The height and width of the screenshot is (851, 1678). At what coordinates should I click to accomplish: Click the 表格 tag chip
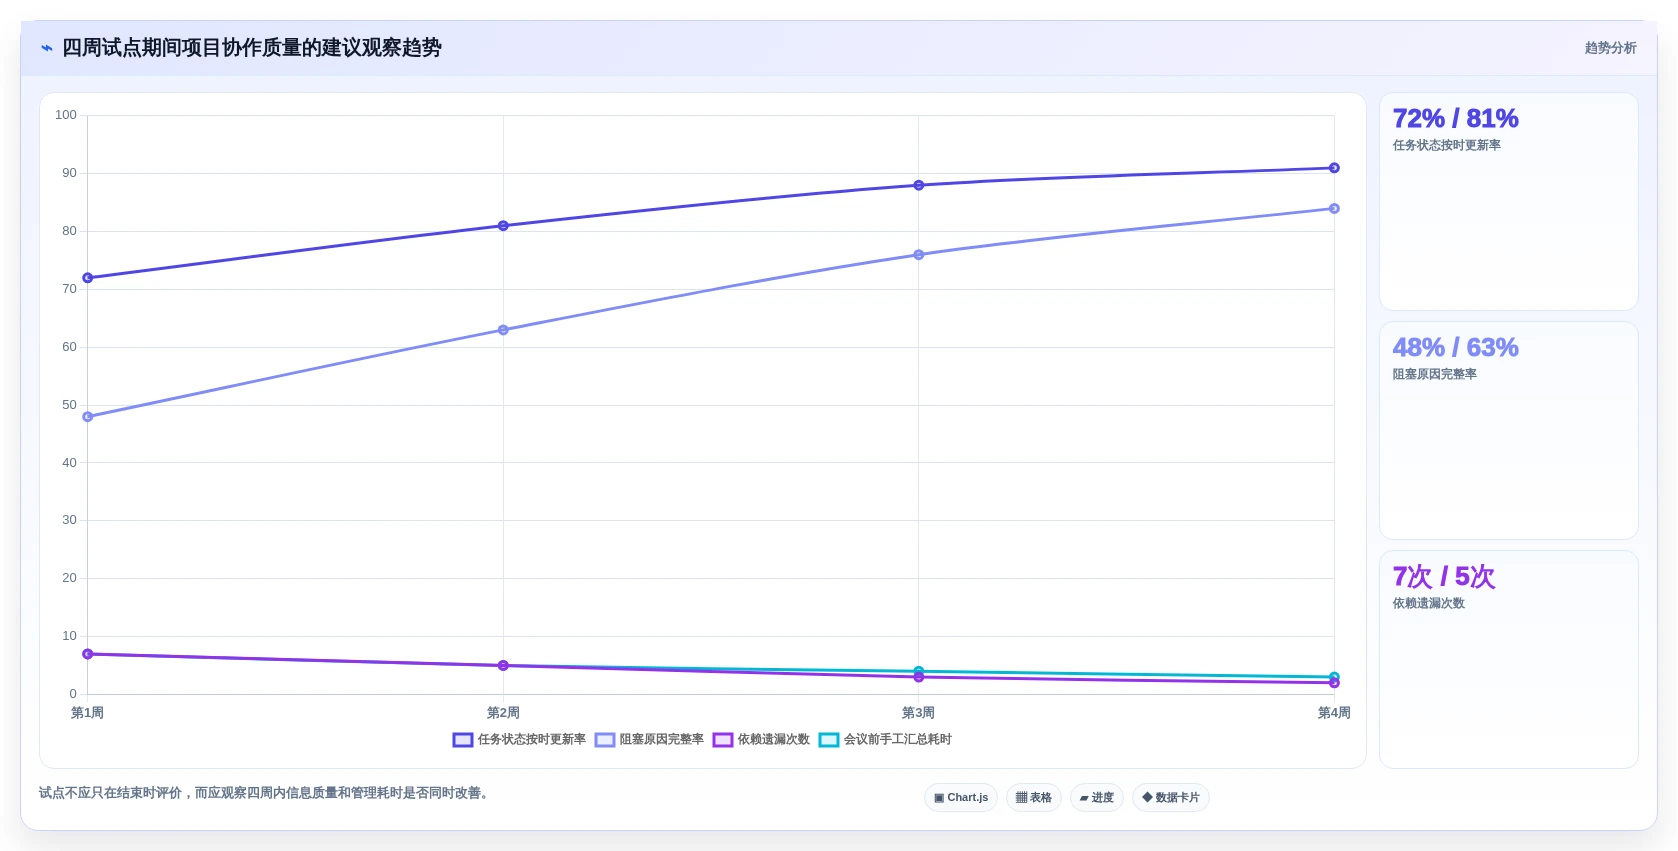click(1034, 798)
